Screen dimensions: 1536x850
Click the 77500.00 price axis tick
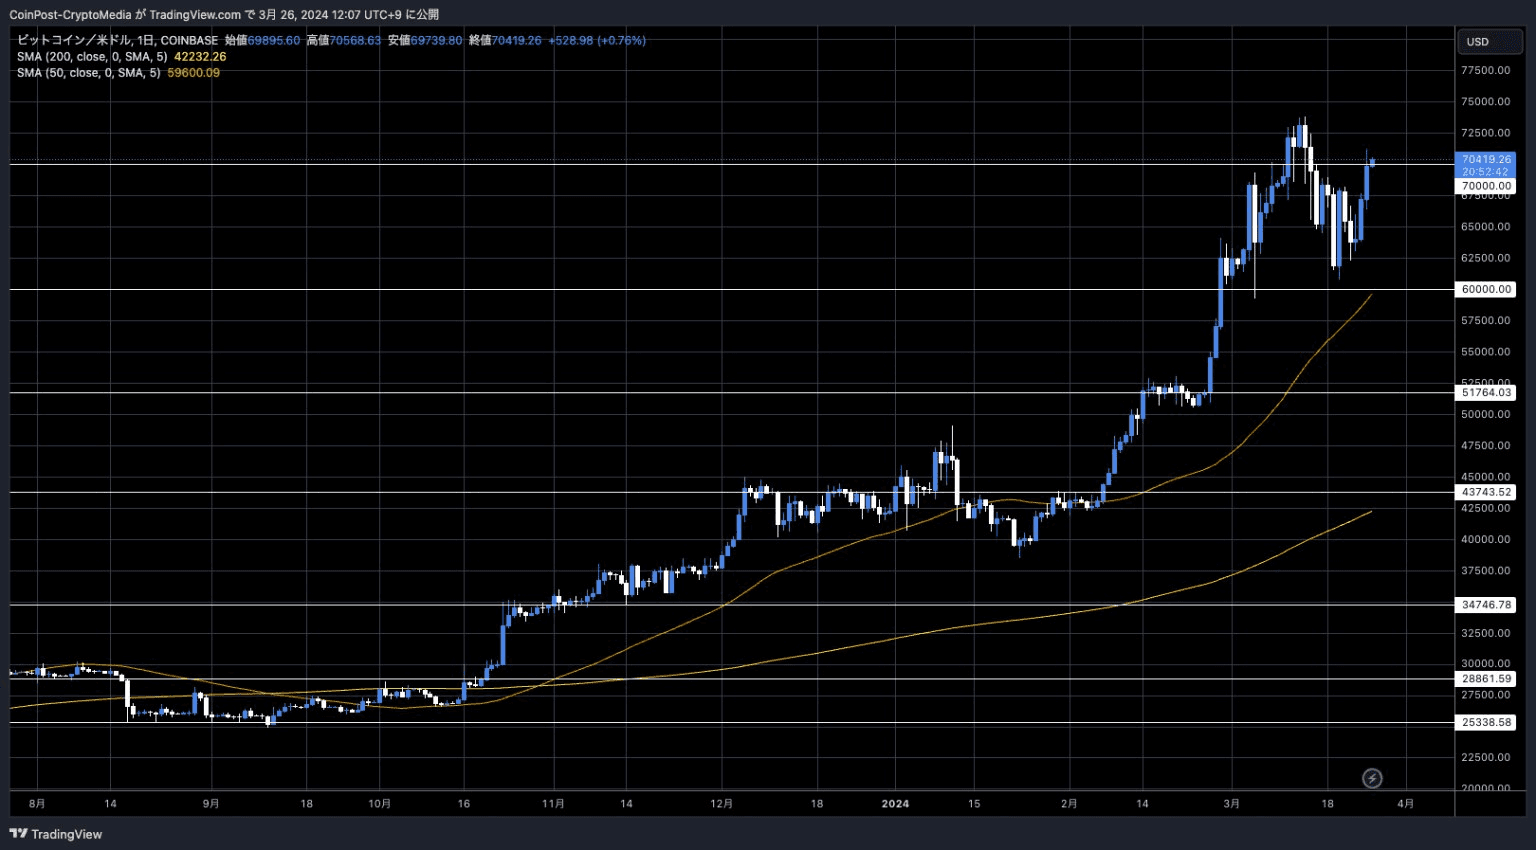pos(1485,70)
